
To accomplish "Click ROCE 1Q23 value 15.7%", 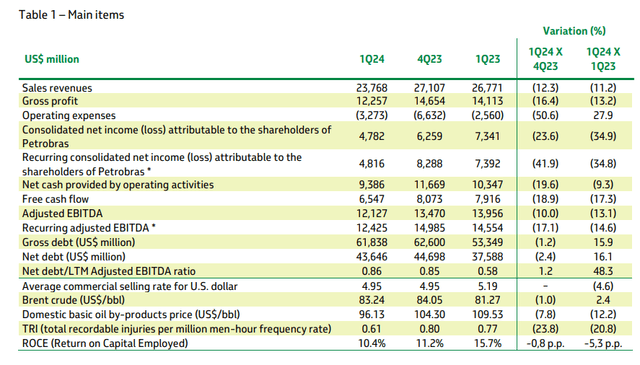I will 487,343.
